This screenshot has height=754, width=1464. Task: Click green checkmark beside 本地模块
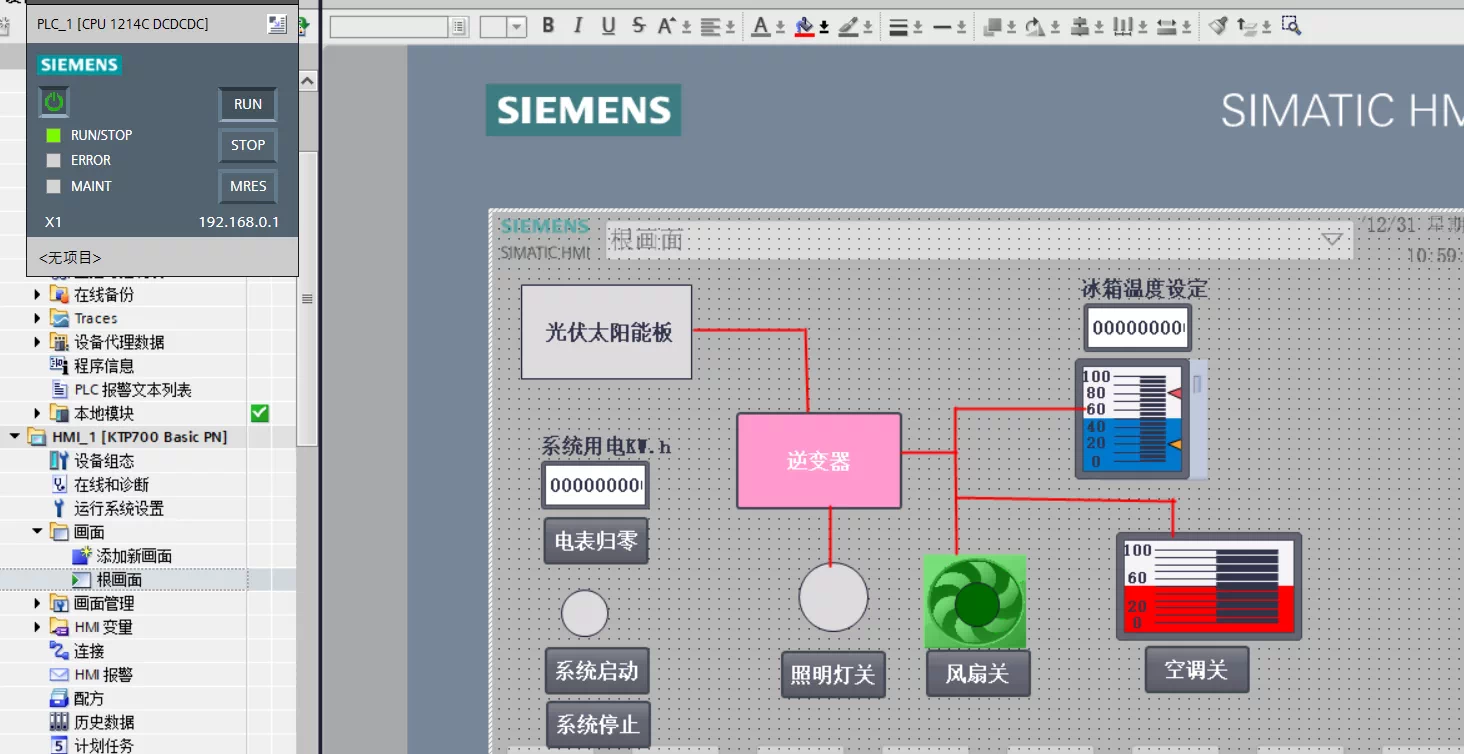tap(260, 413)
